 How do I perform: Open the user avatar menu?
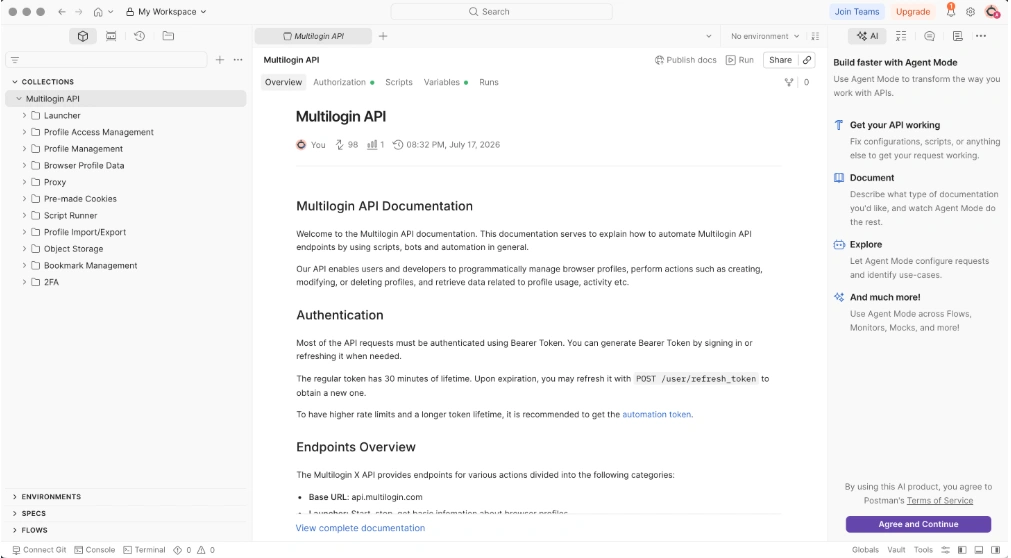(992, 12)
